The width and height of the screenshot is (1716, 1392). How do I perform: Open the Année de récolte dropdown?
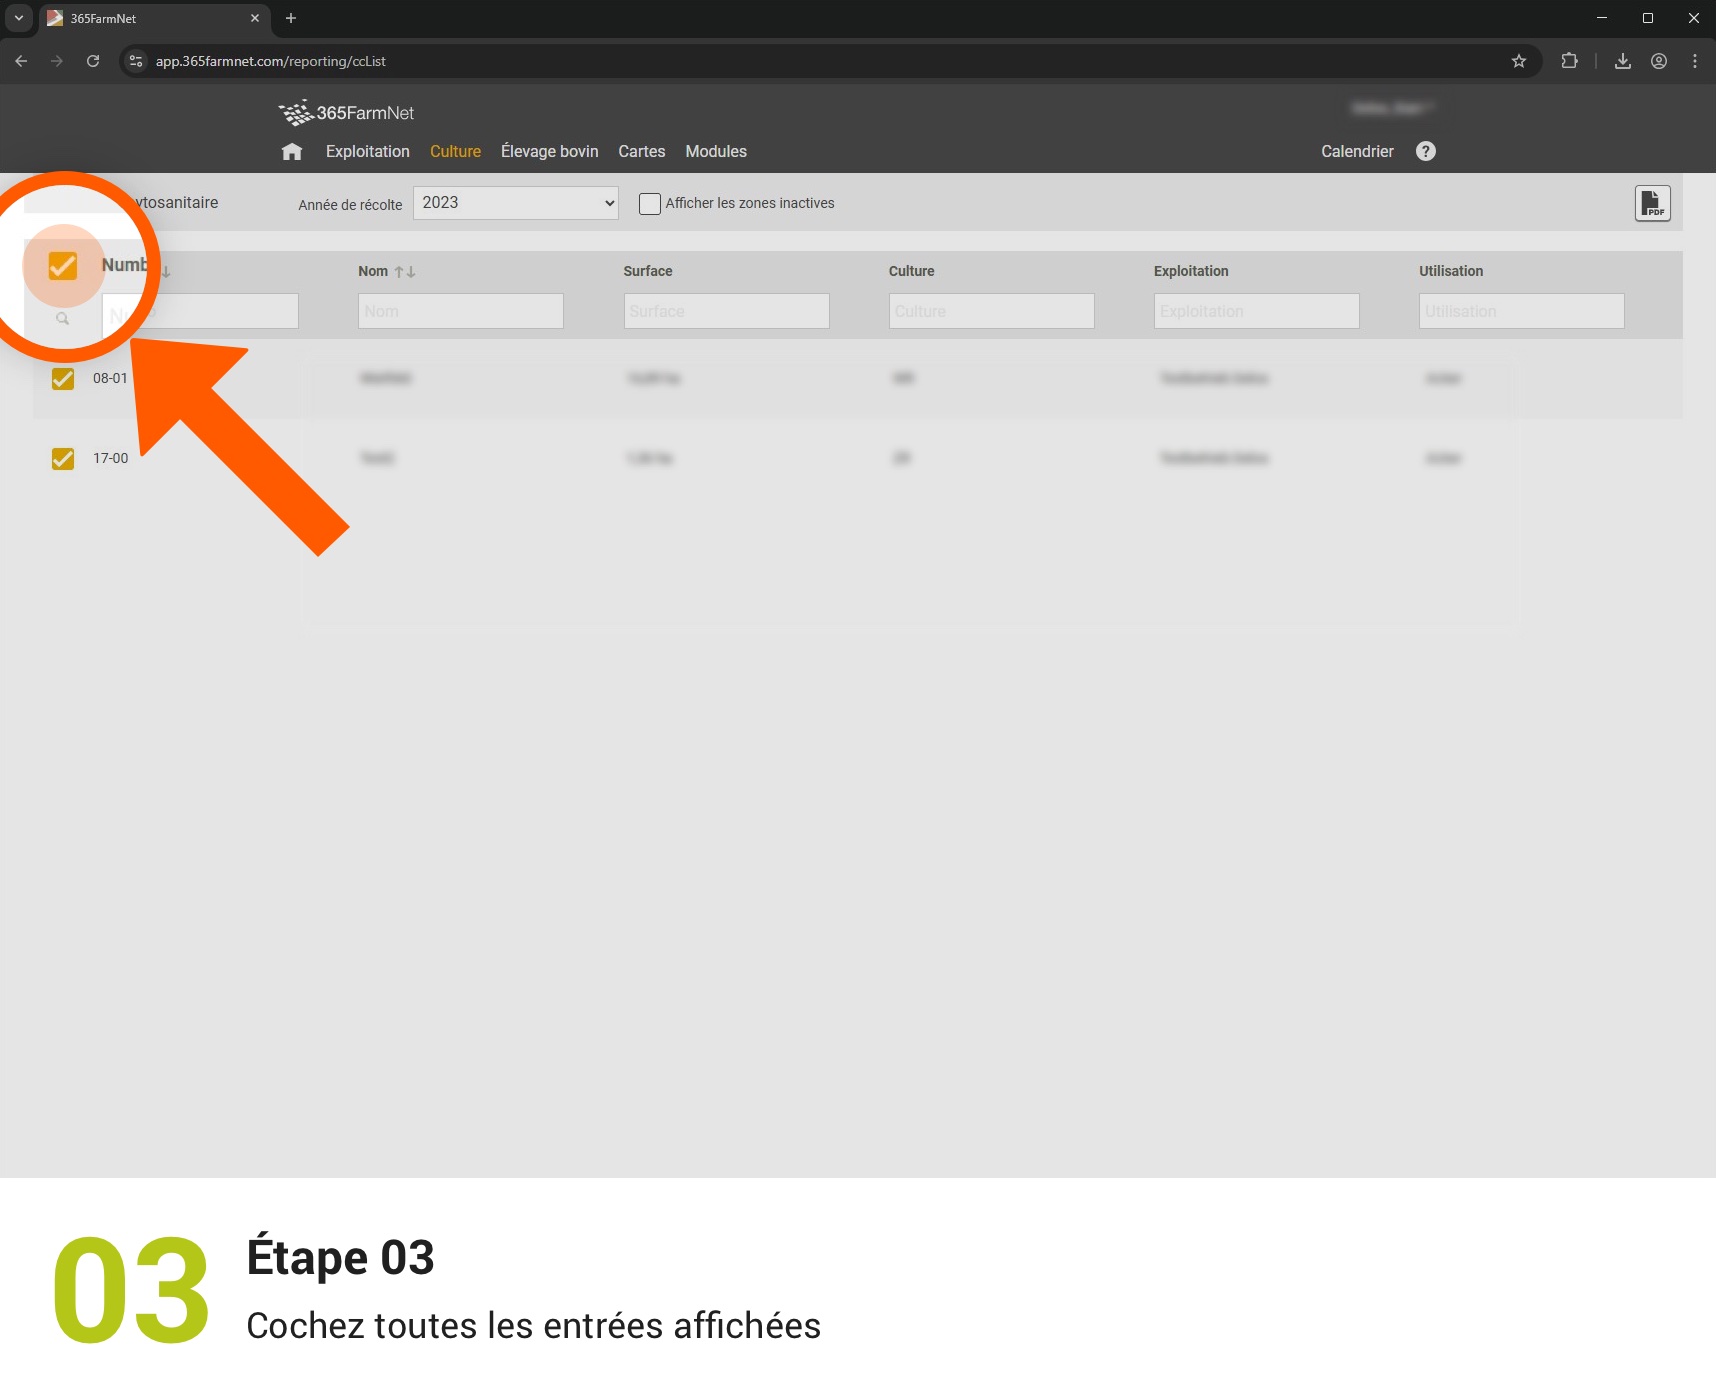(x=515, y=203)
